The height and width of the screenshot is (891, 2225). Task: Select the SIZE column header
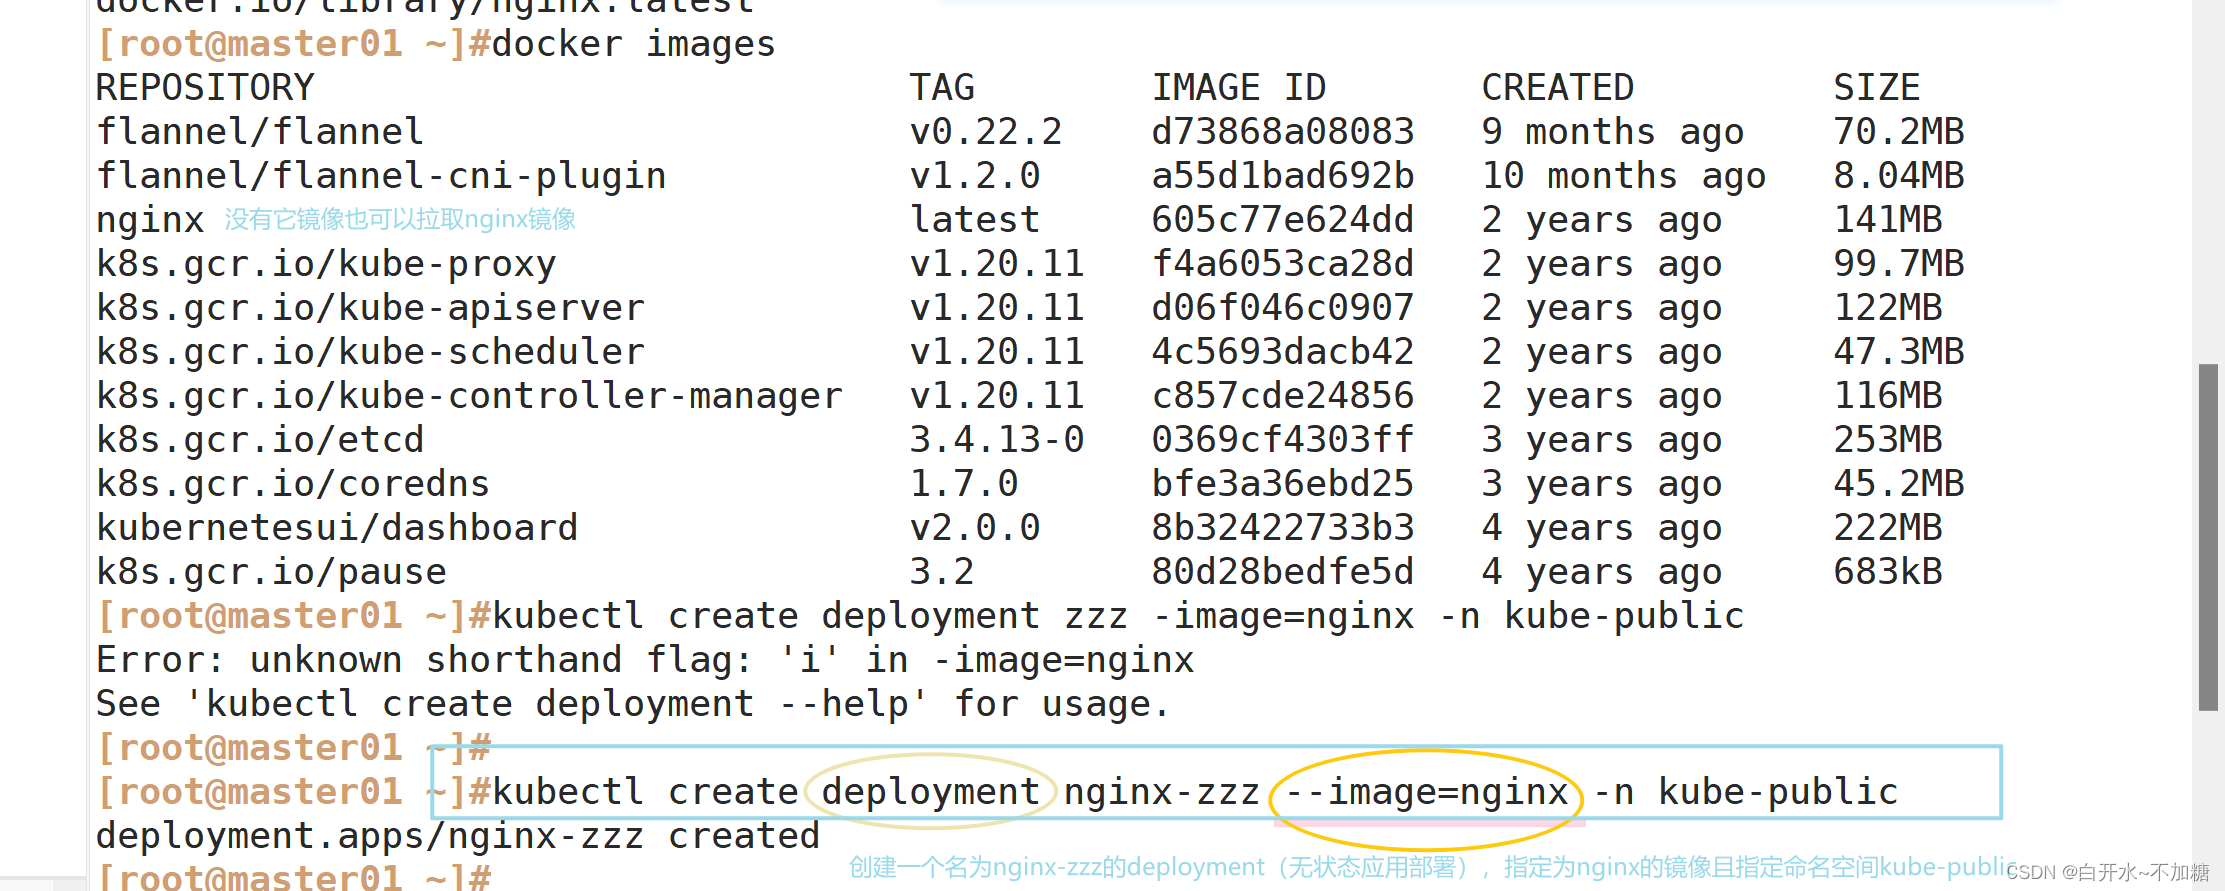tap(1877, 88)
